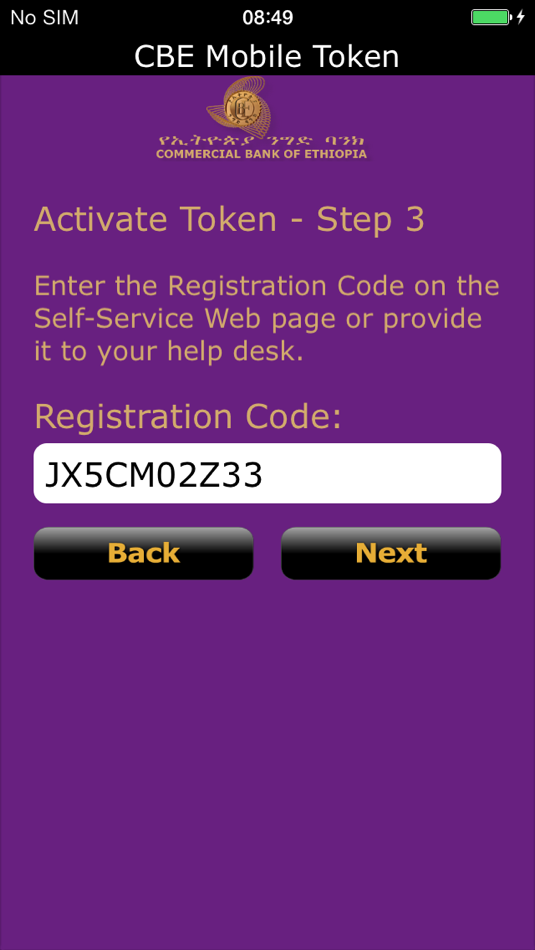The height and width of the screenshot is (950, 535).
Task: Tap the charging bolt icon
Action: 520,17
